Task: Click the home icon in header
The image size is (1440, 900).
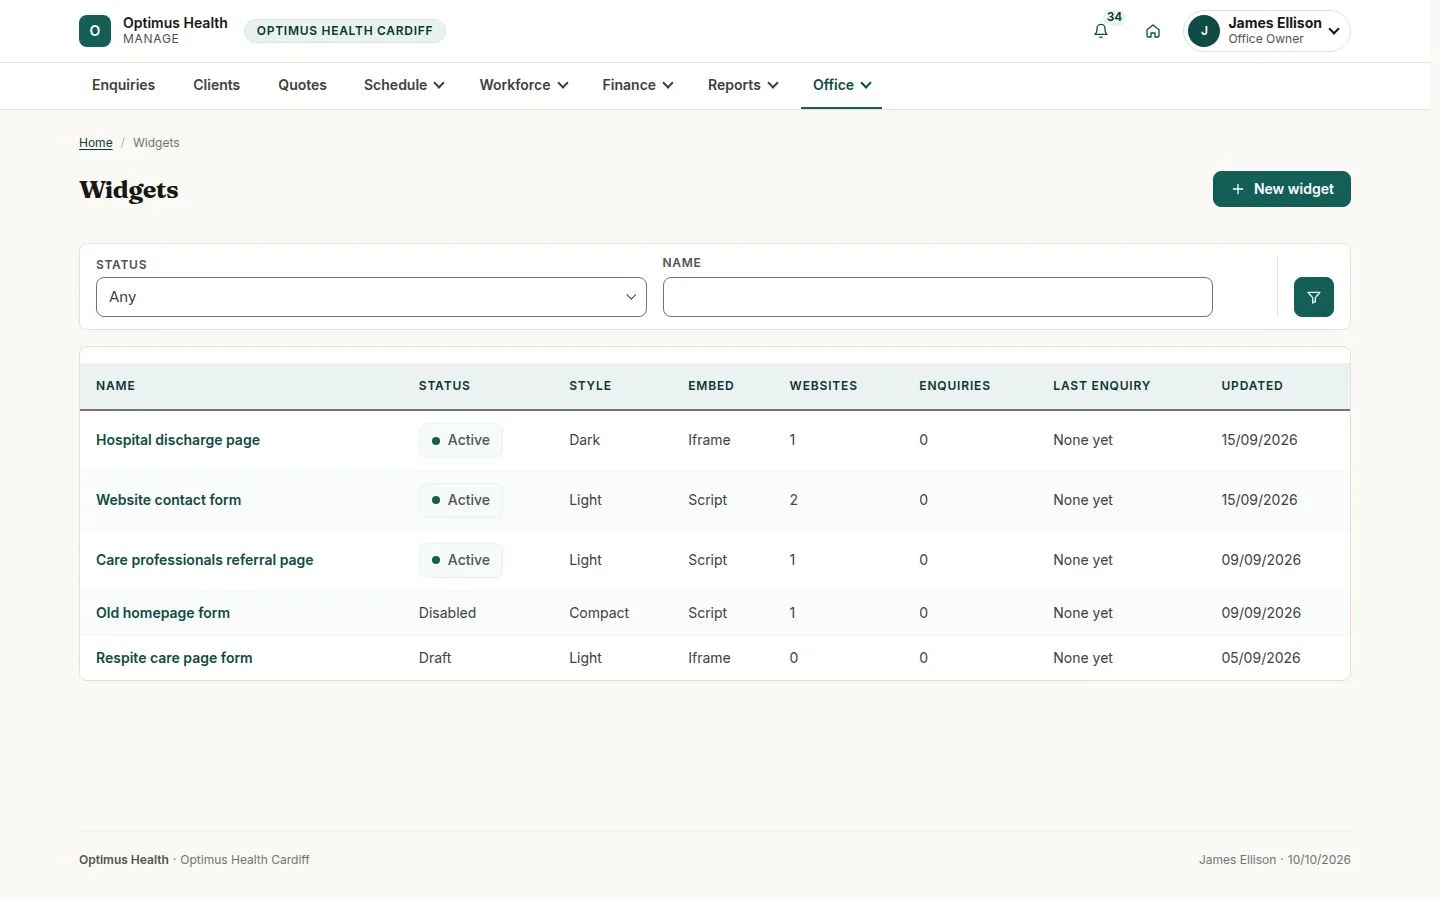Action: coord(1153,31)
